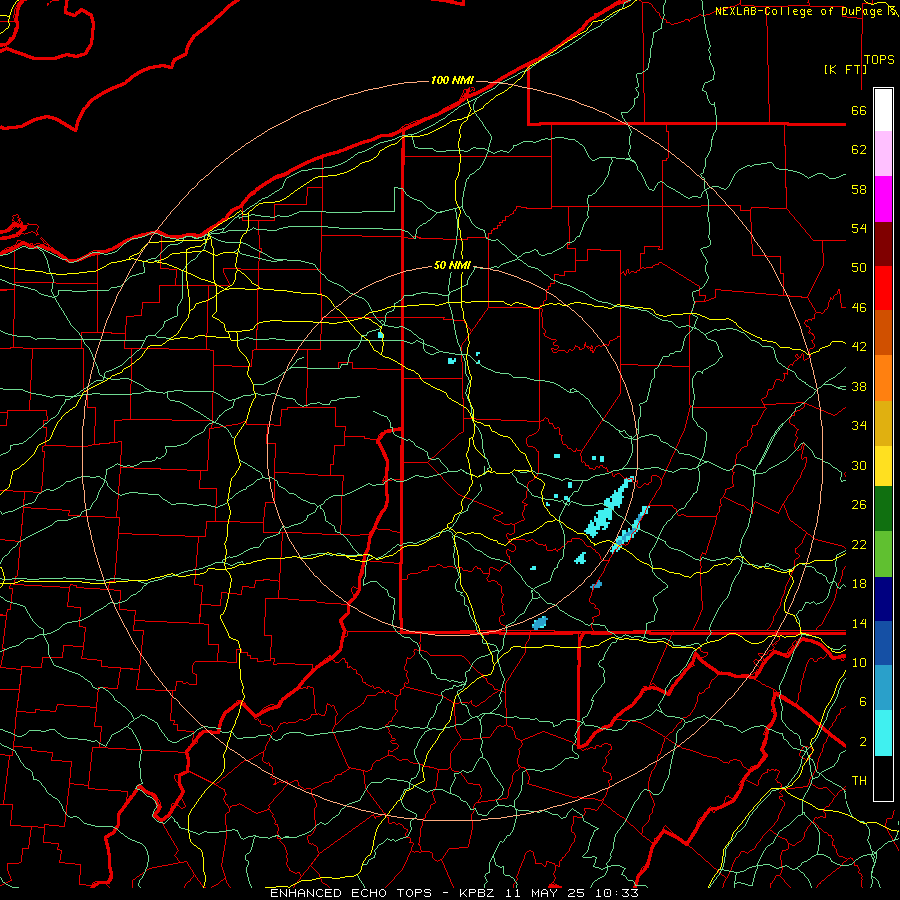Click the "100 NMI" range ring label

pyautogui.click(x=452, y=80)
